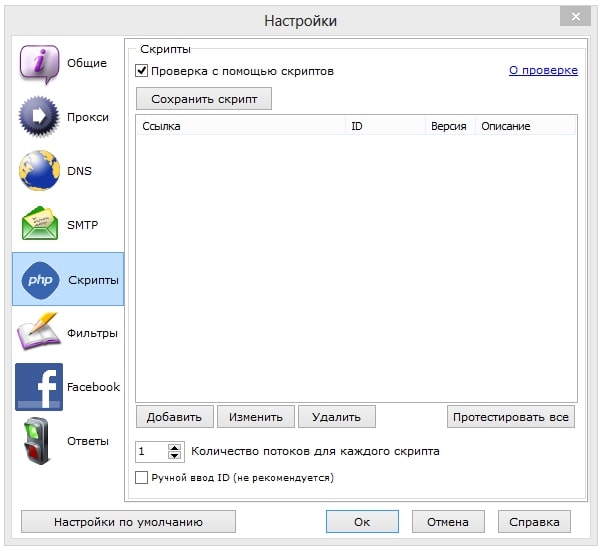The image size is (605, 551).
Task: Select the Прокси arrow badge icon
Action: coord(39,116)
